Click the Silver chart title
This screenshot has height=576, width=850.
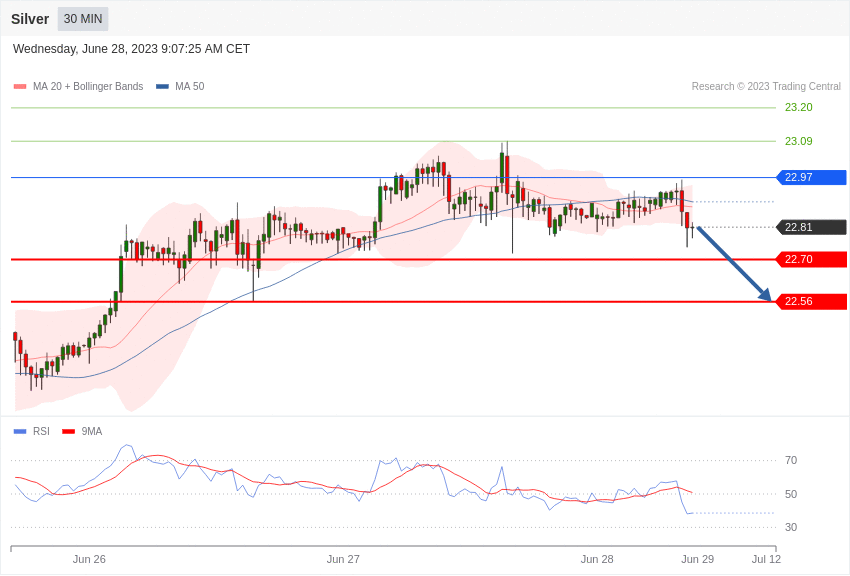[30, 19]
